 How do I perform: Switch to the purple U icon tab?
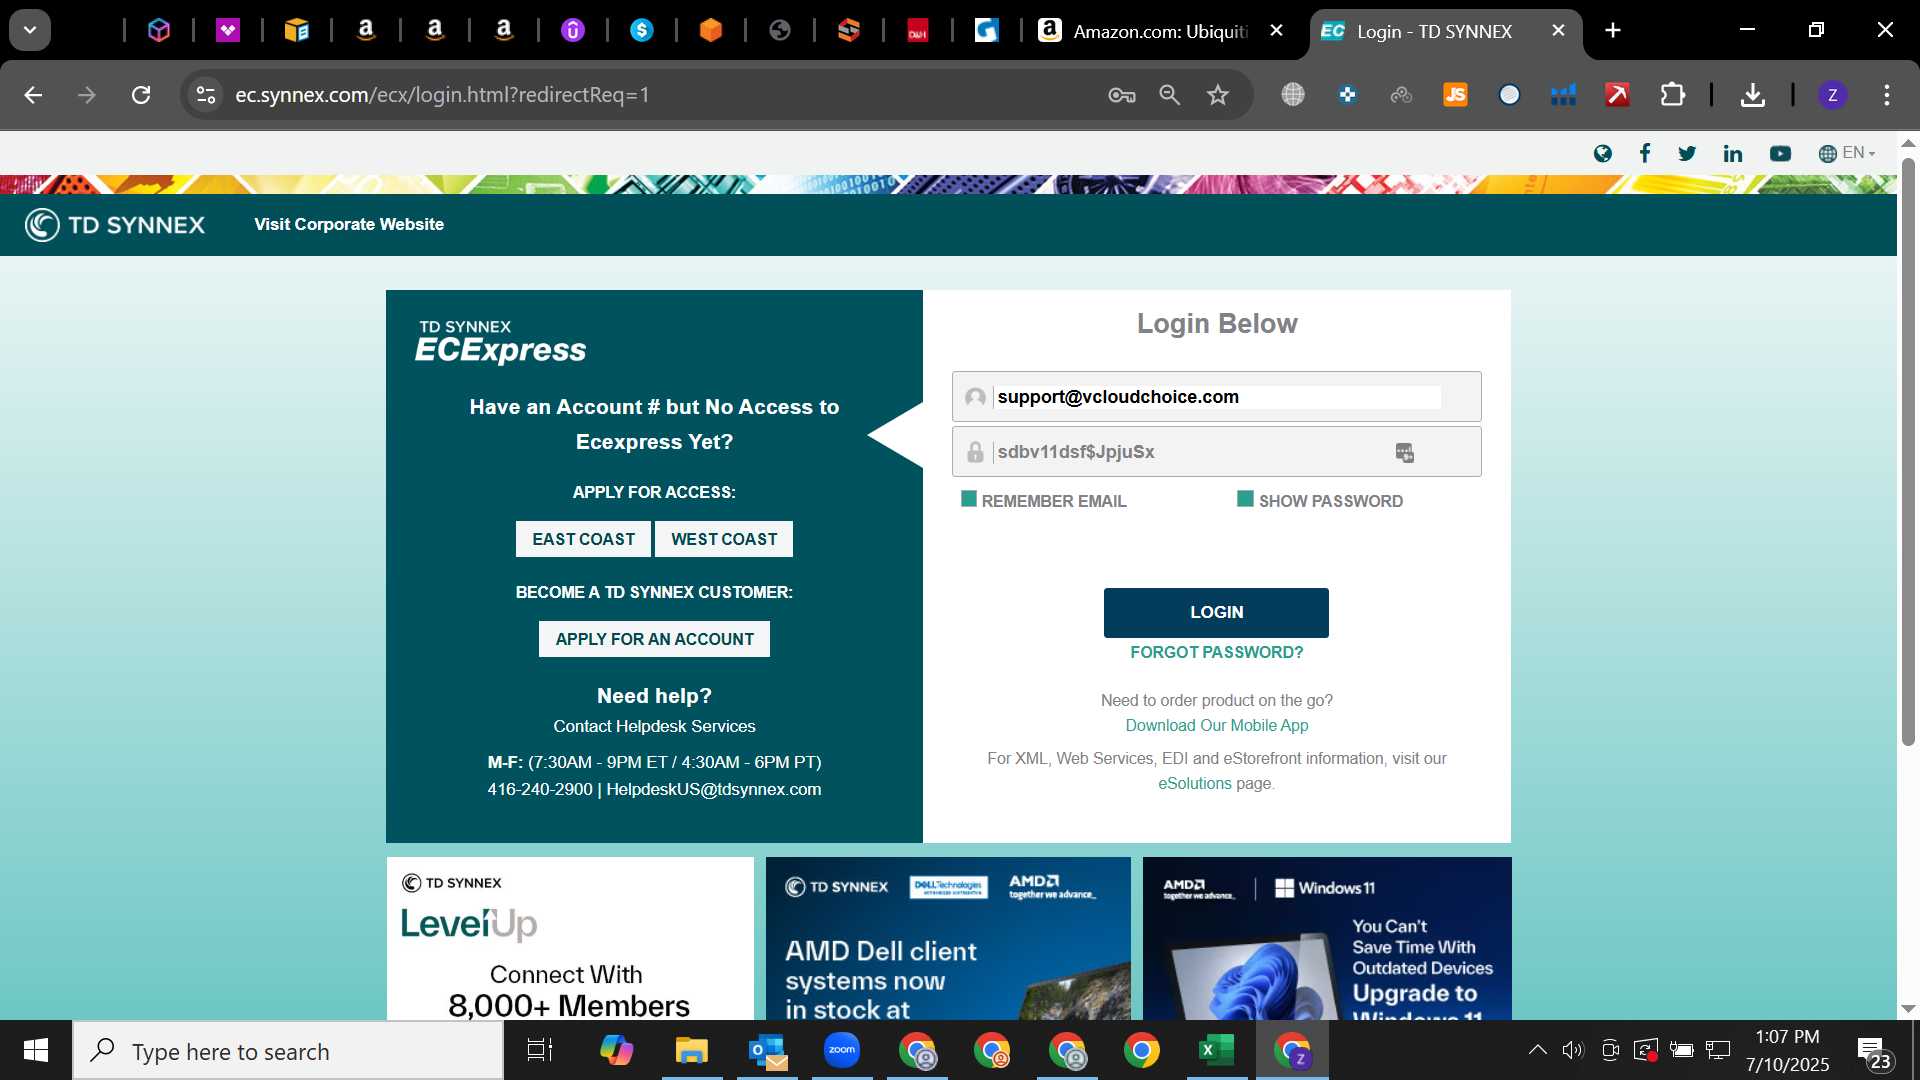(x=573, y=31)
